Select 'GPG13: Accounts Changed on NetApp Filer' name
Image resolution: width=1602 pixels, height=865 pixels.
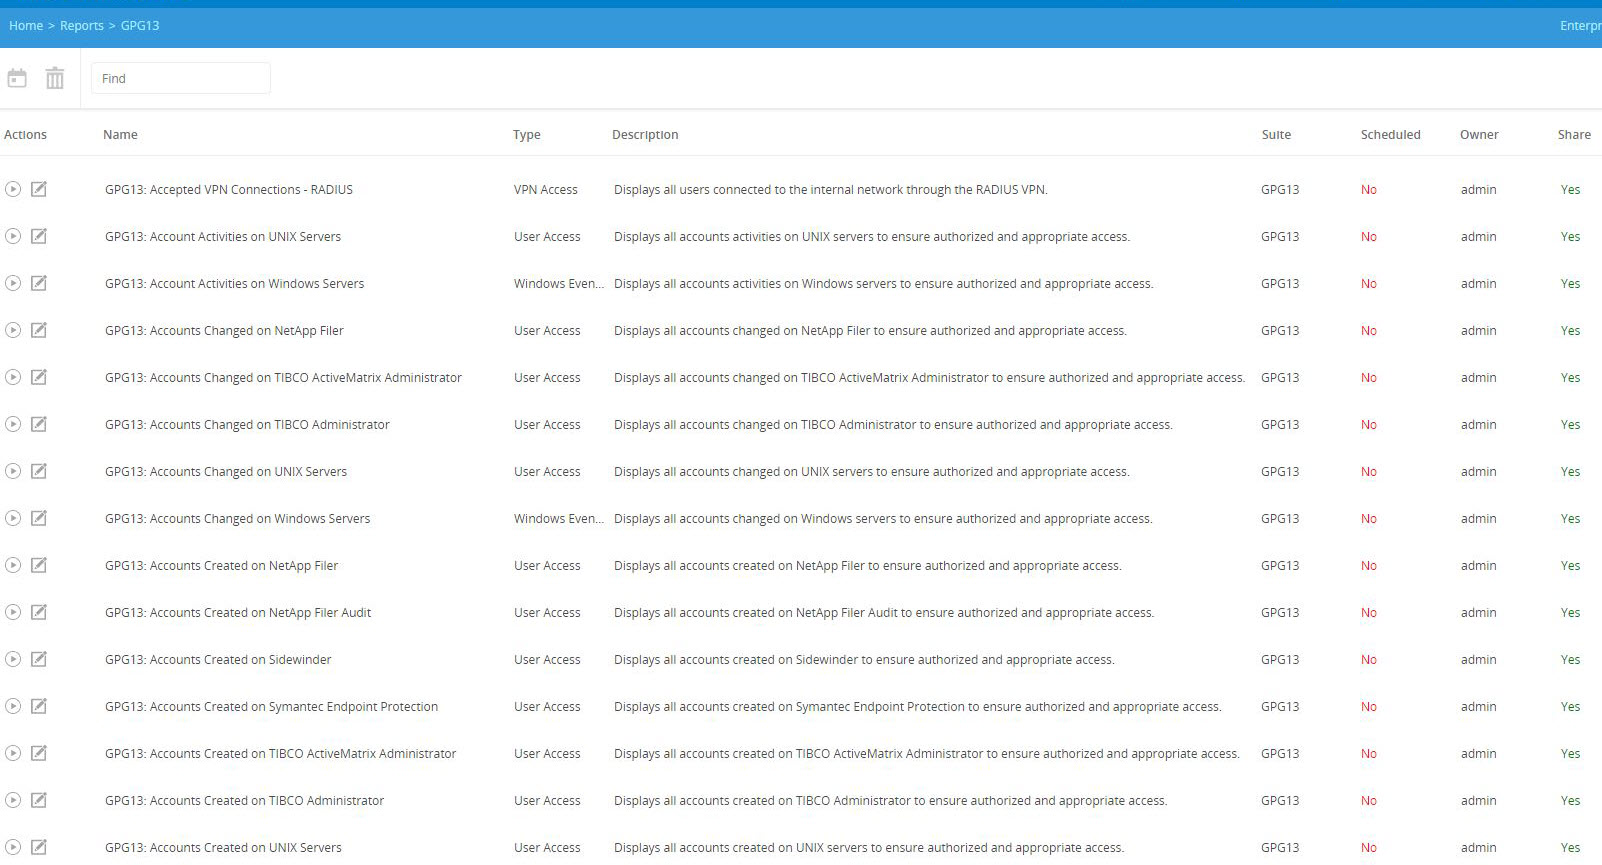click(x=224, y=331)
